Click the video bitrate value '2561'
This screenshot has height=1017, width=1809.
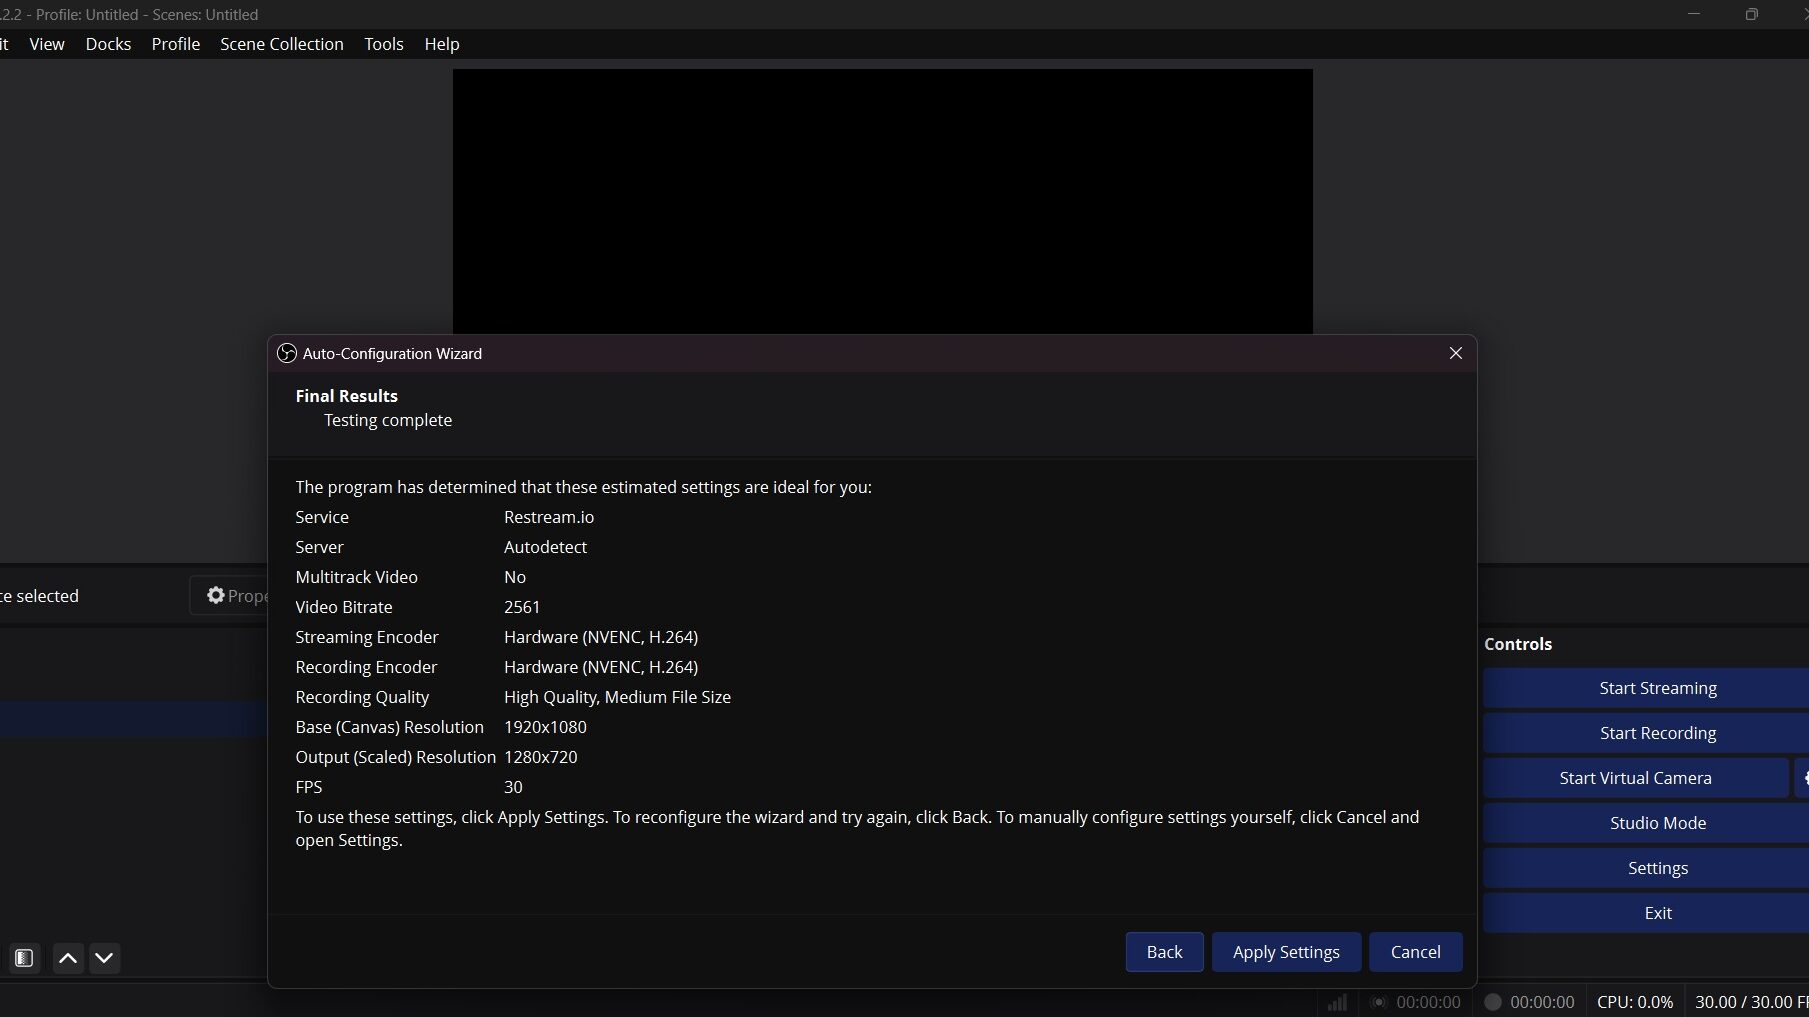[x=522, y=607]
